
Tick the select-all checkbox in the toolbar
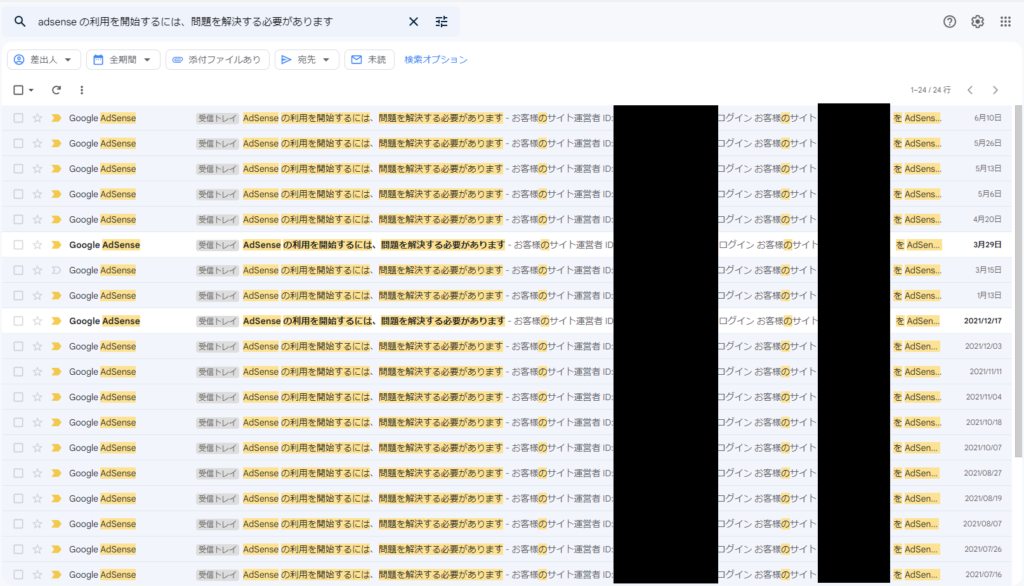(18, 90)
